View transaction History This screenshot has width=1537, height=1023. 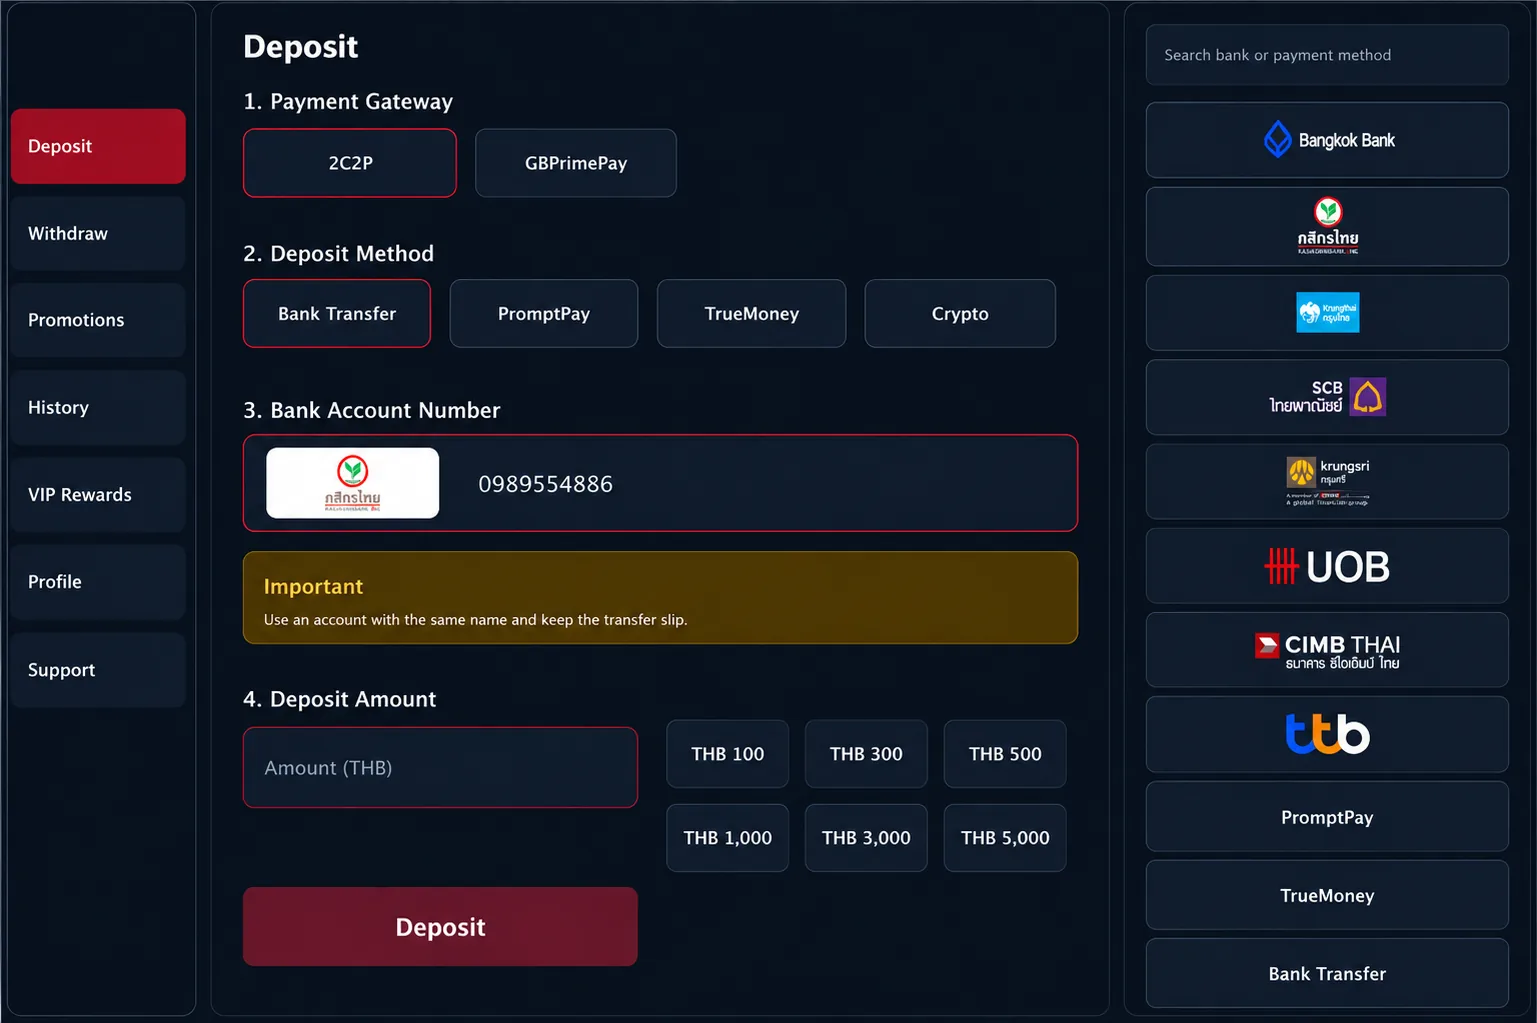(98, 407)
